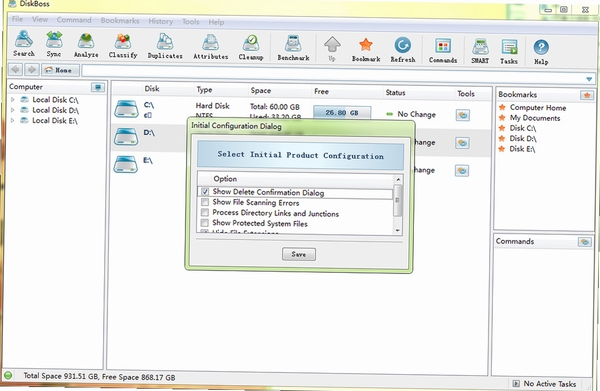Enable Show File Scanning Errors

click(x=205, y=202)
